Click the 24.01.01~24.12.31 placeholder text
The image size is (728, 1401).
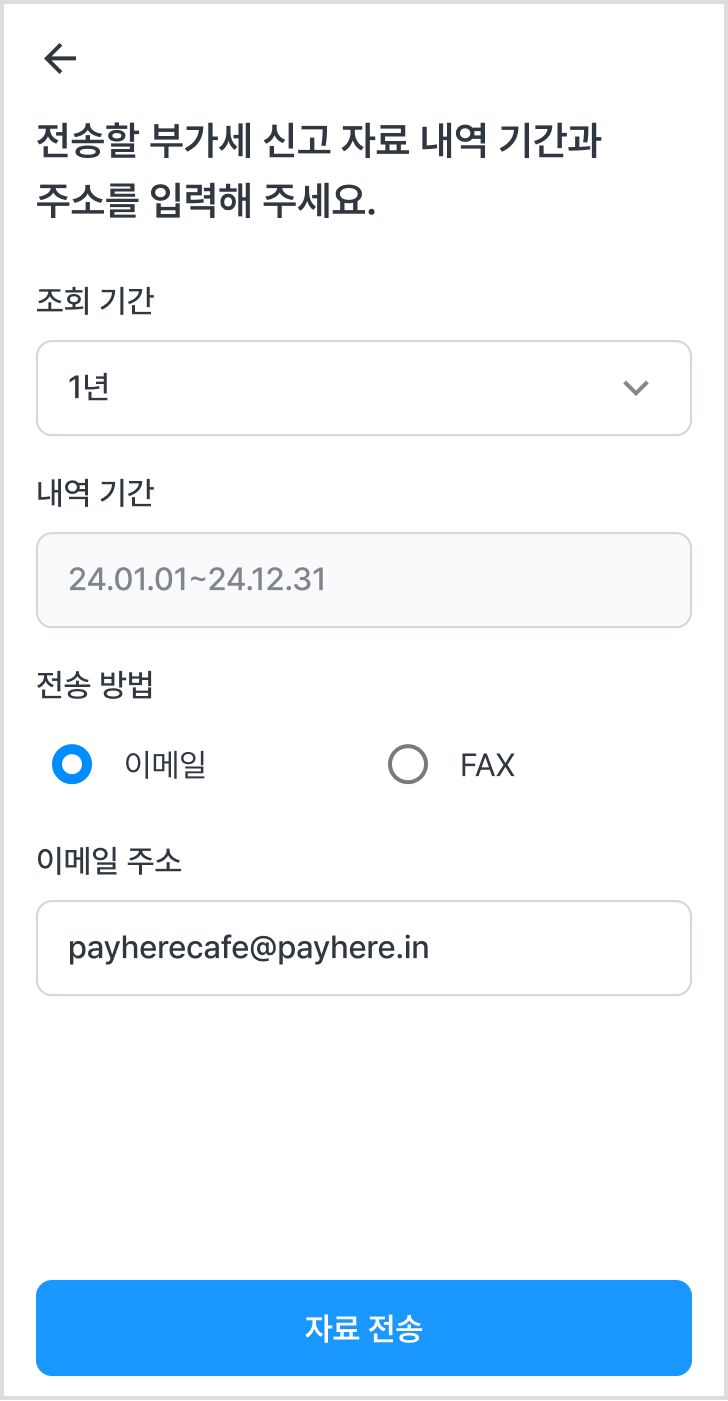[197, 580]
